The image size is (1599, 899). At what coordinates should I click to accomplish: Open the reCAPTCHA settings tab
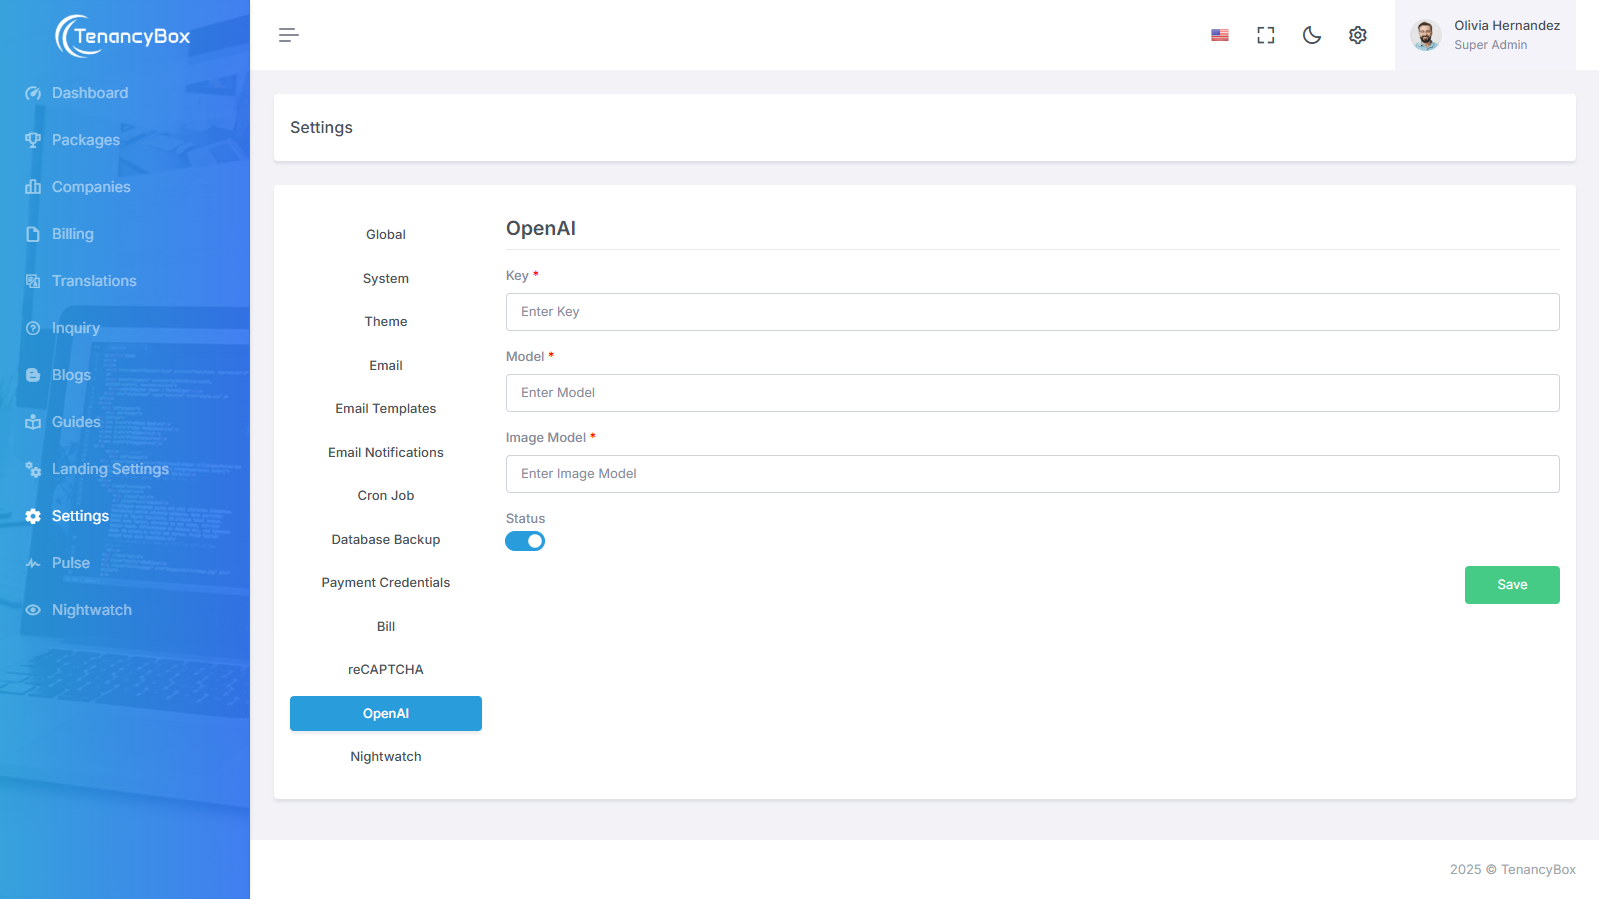pyautogui.click(x=386, y=670)
